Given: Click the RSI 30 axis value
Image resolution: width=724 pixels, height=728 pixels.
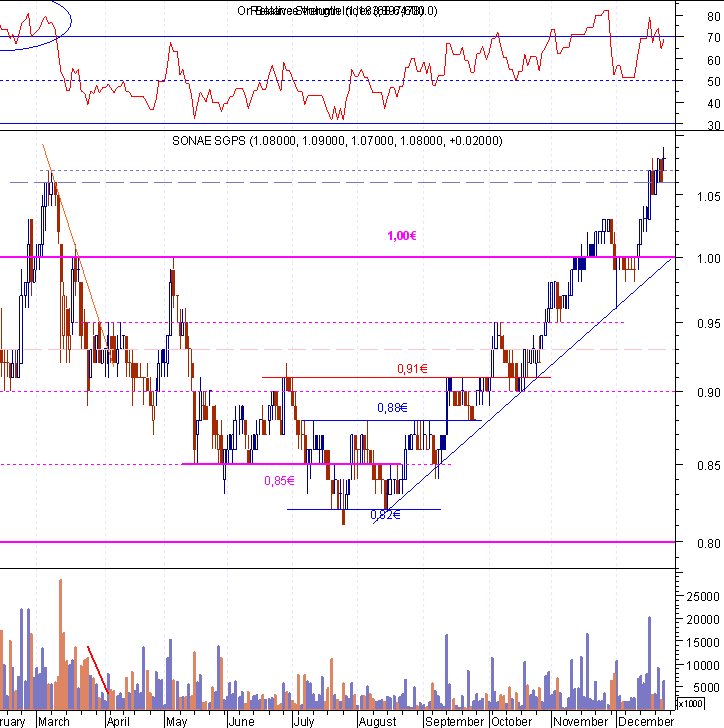Looking at the screenshot, I should pyautogui.click(x=714, y=125).
